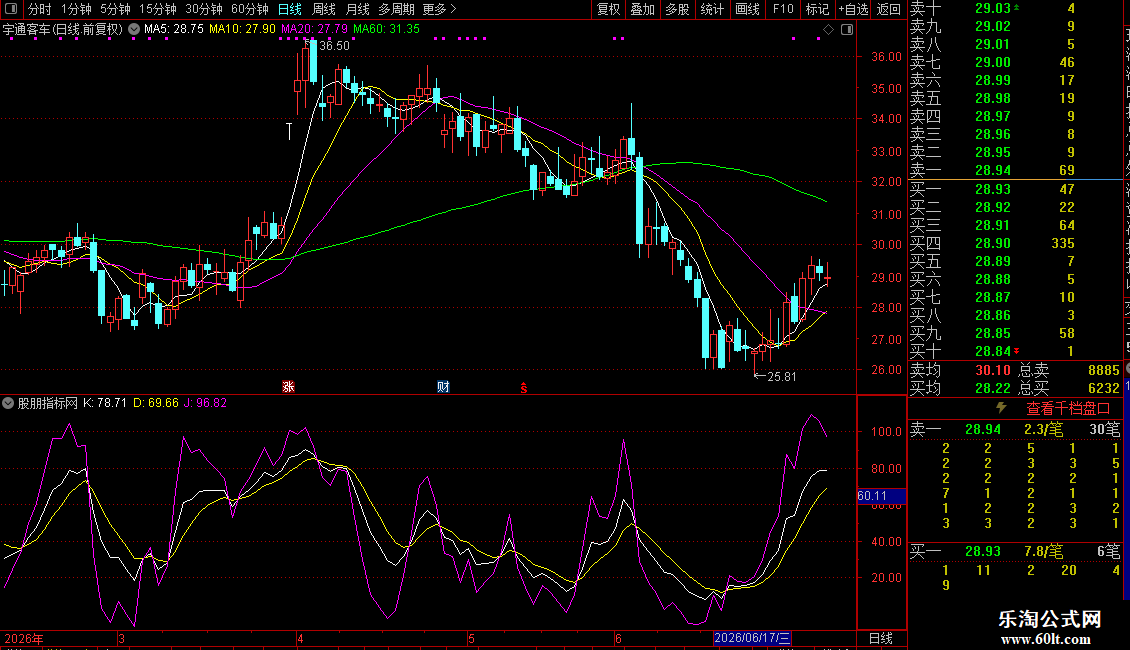Click the diamond icon above the chart
This screenshot has width=1130, height=650.
click(829, 30)
